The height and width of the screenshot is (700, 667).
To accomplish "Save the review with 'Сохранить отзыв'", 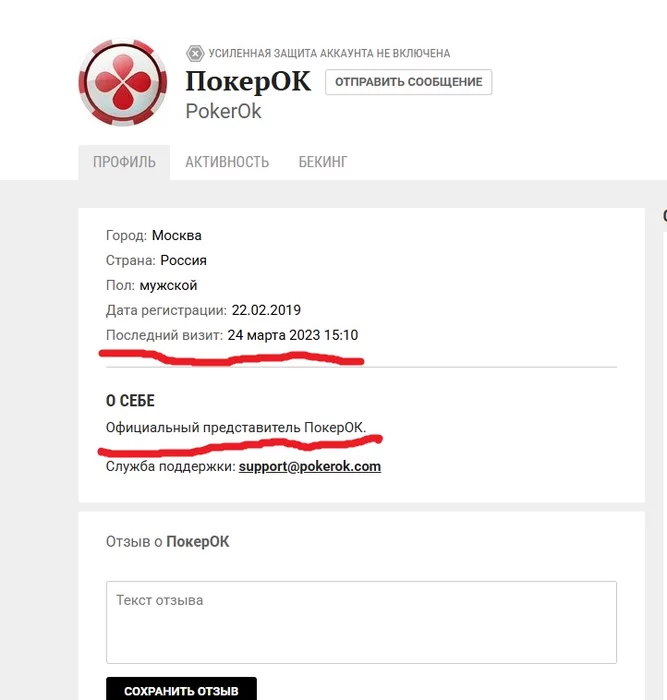I will tap(181, 690).
